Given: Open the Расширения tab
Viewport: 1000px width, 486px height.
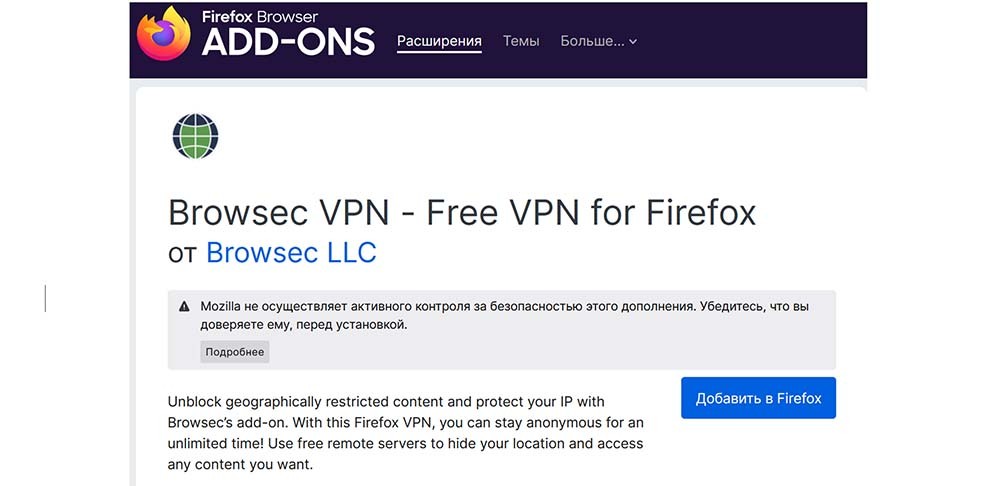Looking at the screenshot, I should coord(439,41).
